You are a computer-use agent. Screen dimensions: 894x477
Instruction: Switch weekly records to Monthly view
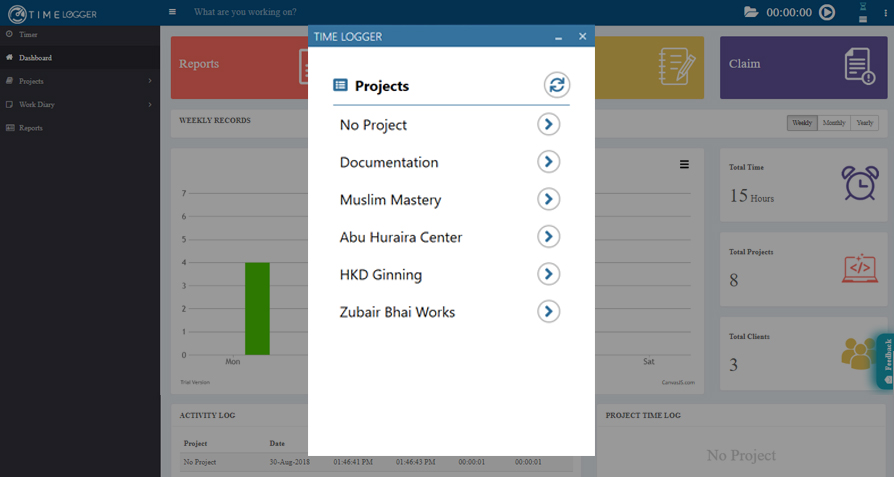click(x=834, y=123)
